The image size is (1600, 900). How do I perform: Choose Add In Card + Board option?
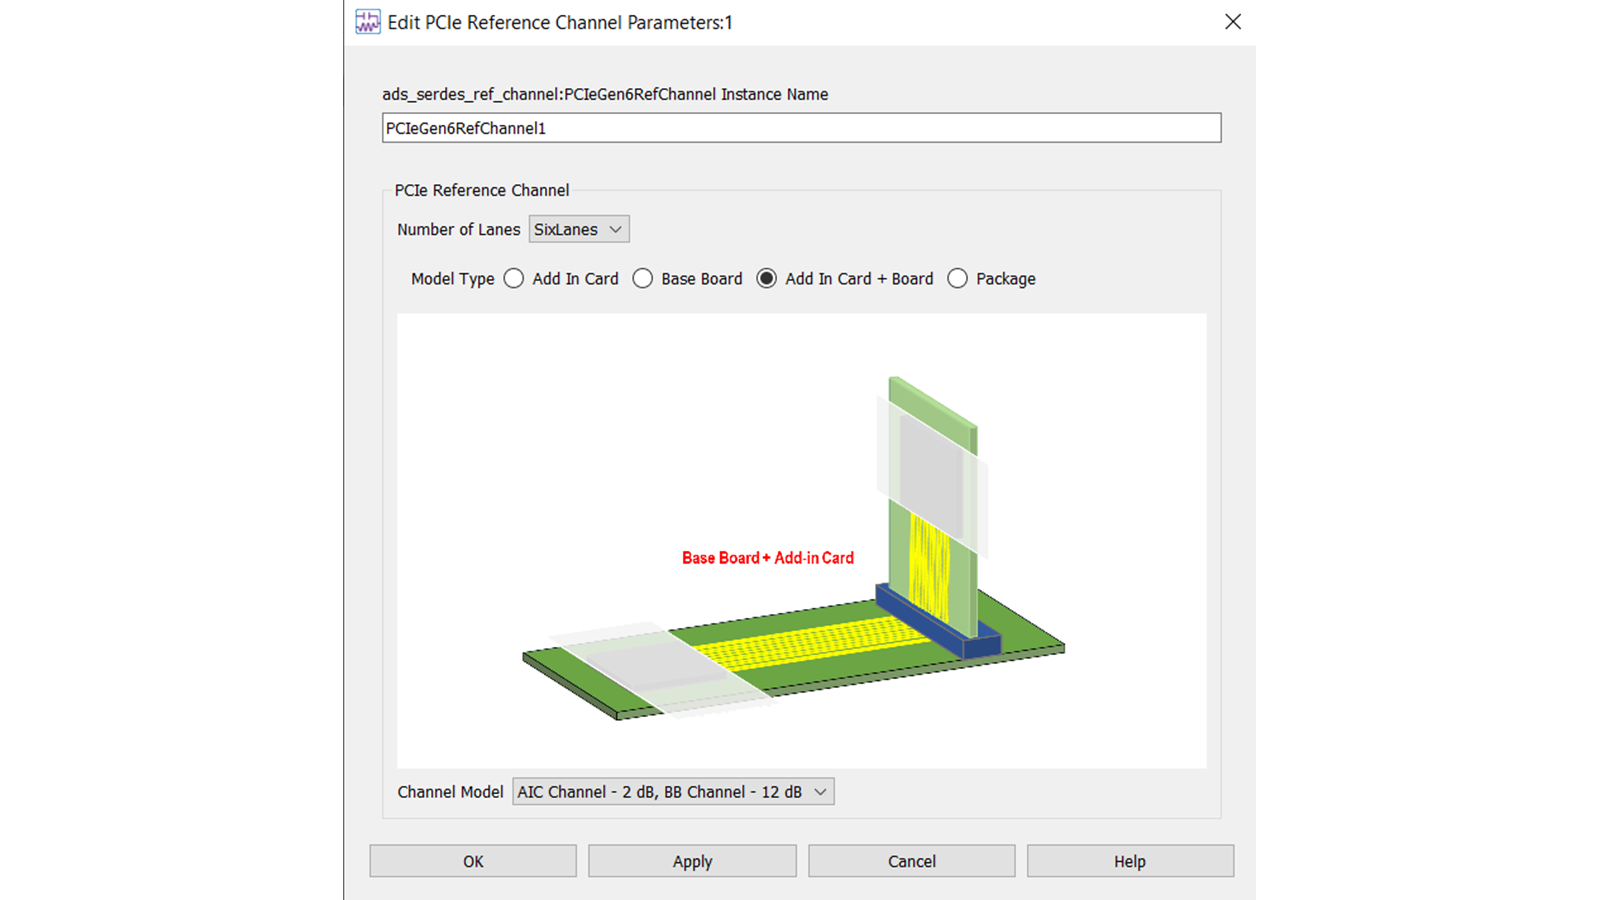766,279
